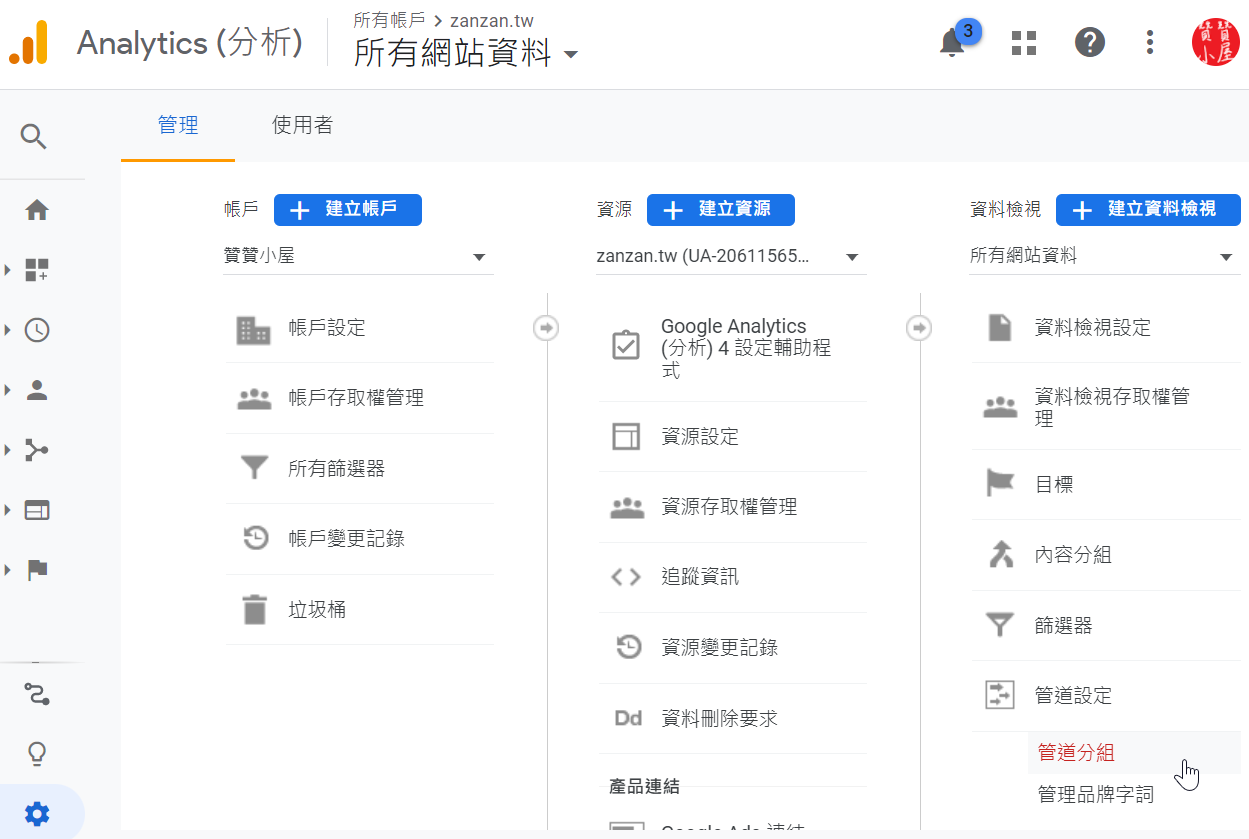The height and width of the screenshot is (839, 1249).
Task: Expand Customization sidebar section arrow
Action: (8, 270)
